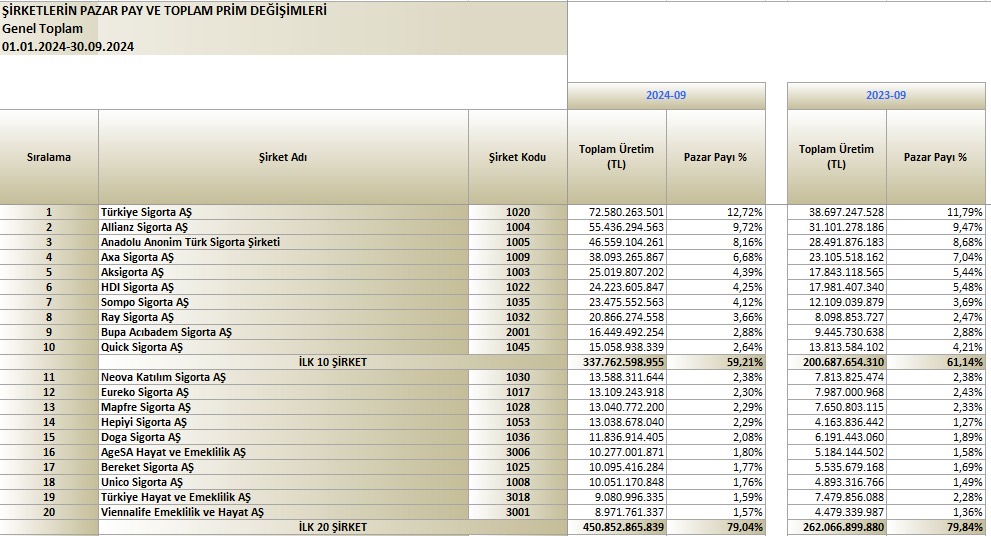The height and width of the screenshot is (536, 991).
Task: Select company code cell 1020
Action: [x=518, y=212]
